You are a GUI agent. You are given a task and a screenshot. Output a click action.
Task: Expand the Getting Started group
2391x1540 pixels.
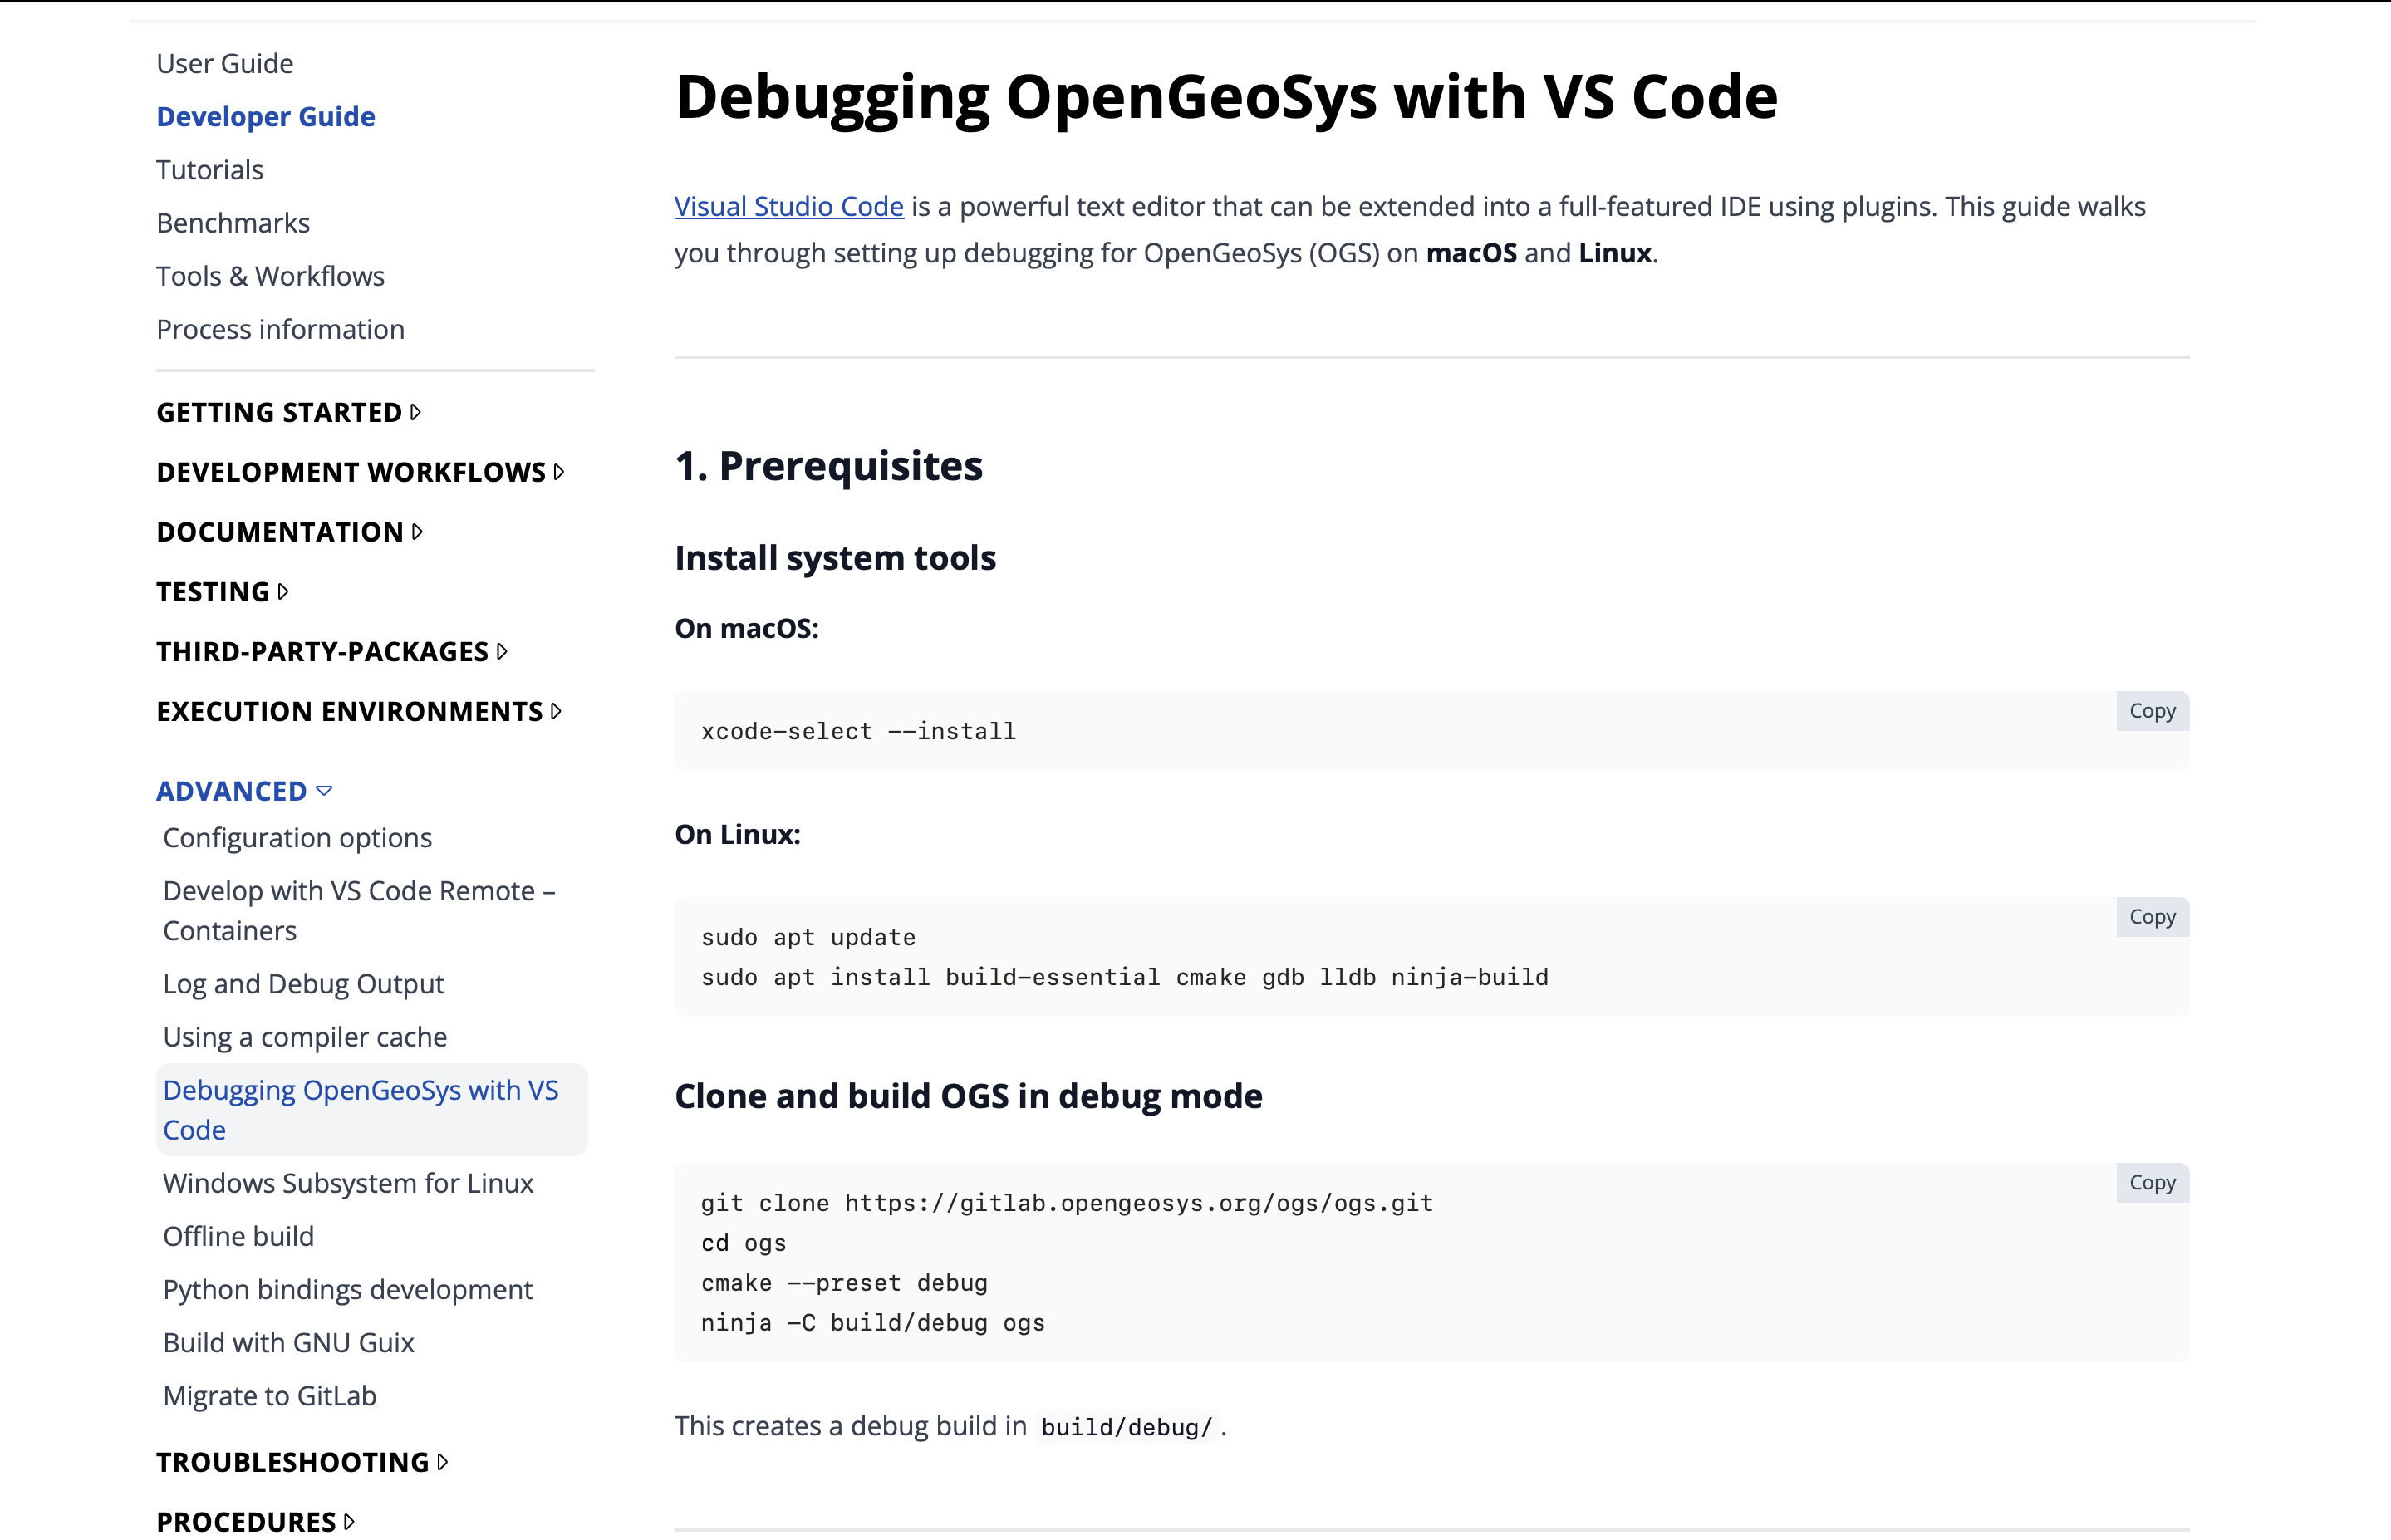(x=289, y=412)
